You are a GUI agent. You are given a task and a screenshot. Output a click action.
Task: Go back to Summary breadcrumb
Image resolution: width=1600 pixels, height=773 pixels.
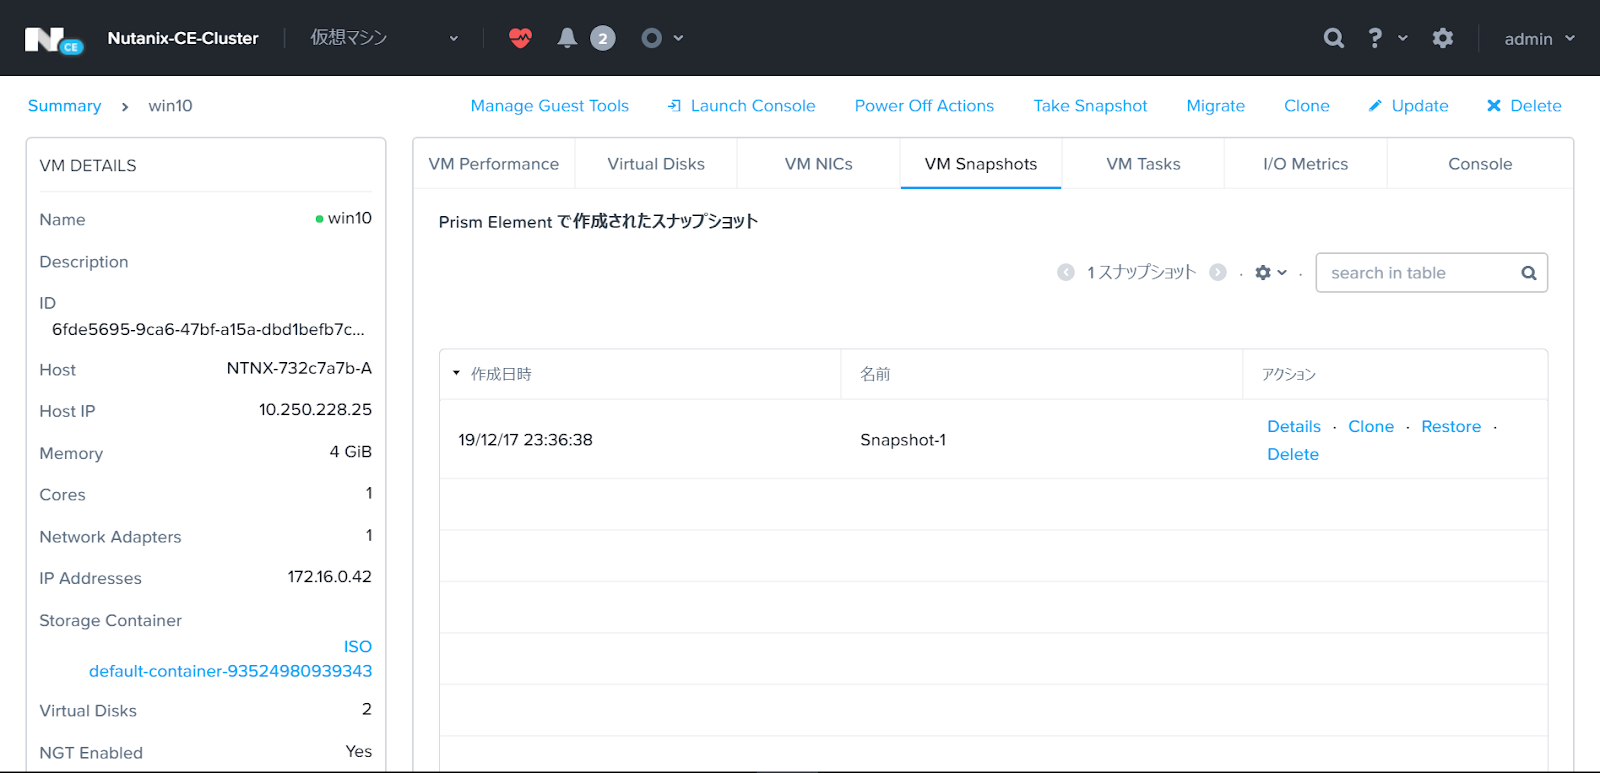click(65, 106)
